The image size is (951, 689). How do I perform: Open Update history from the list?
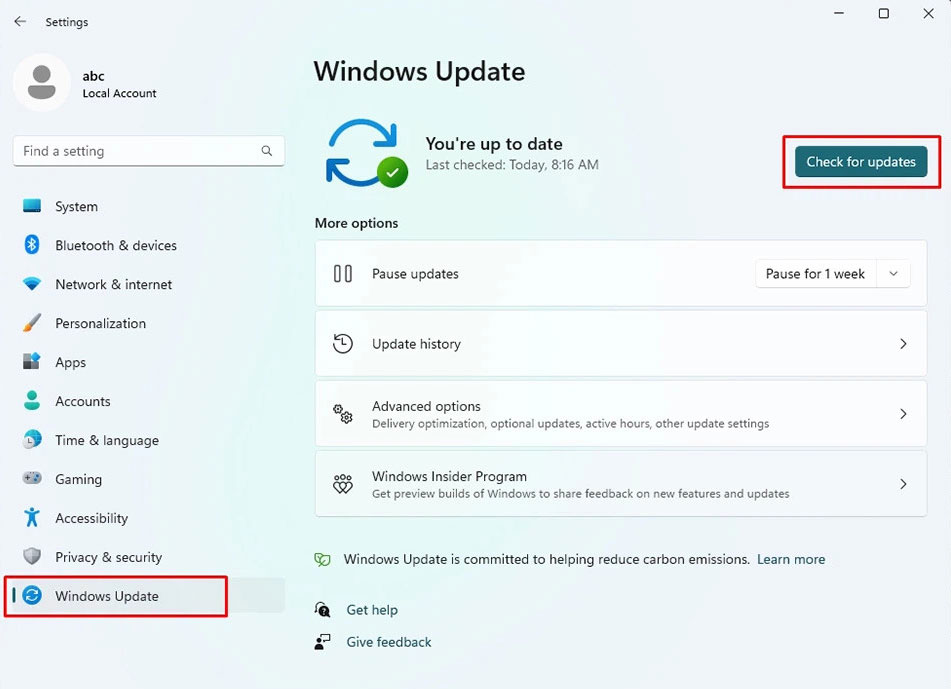(x=620, y=343)
